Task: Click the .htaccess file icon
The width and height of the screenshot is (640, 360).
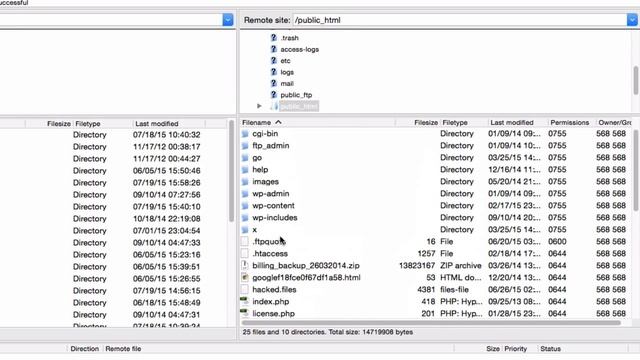Action: coord(245,254)
